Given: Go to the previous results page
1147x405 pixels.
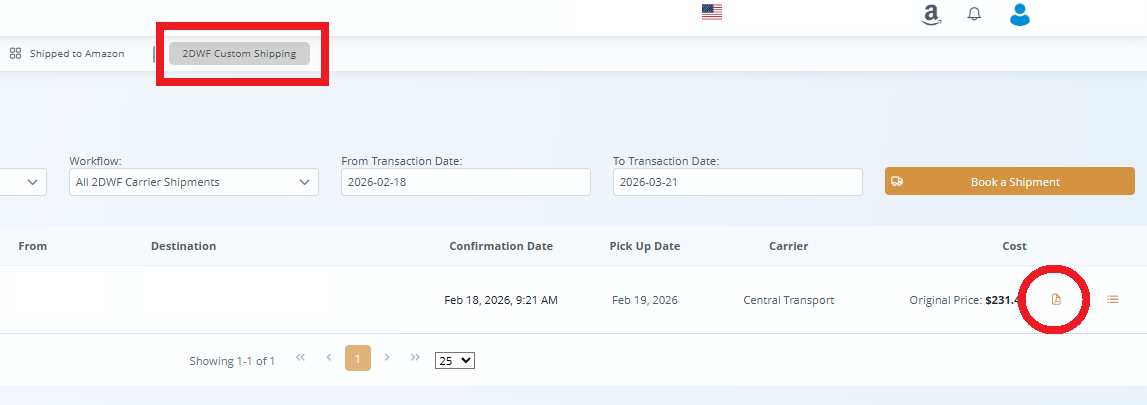Looking at the screenshot, I should pyautogui.click(x=329, y=357).
